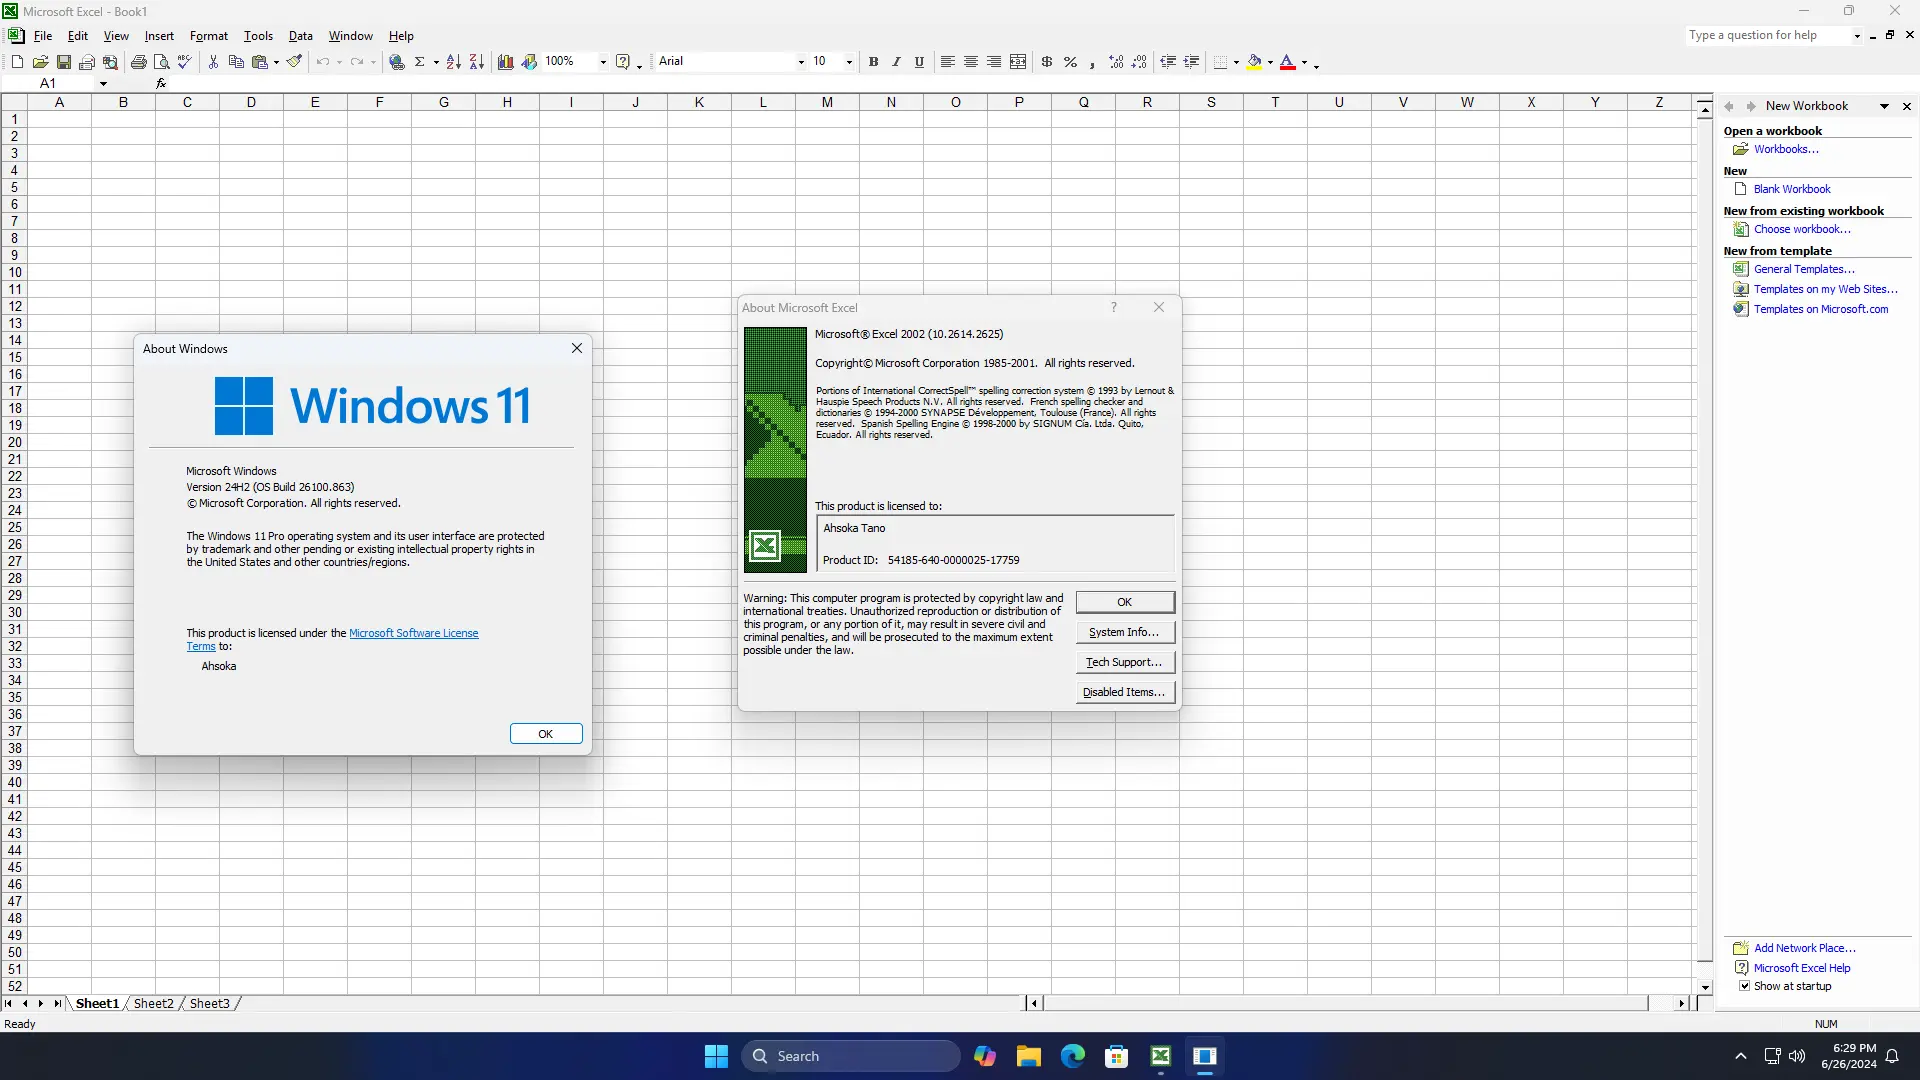Toggle Italic formatting
1920x1080 pixels.
click(x=896, y=62)
